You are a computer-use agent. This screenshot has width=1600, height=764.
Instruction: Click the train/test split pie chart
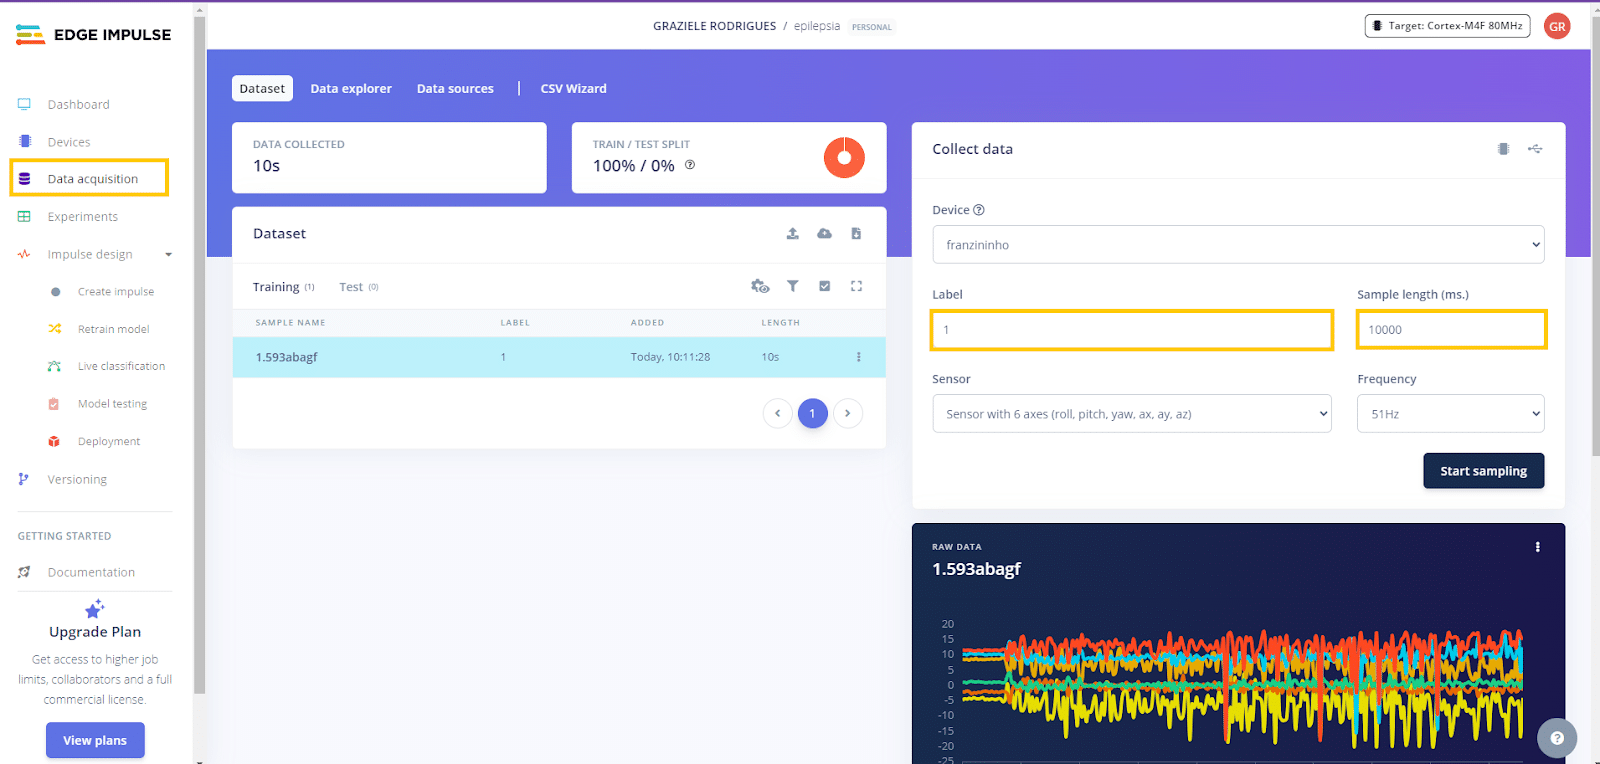click(x=844, y=158)
